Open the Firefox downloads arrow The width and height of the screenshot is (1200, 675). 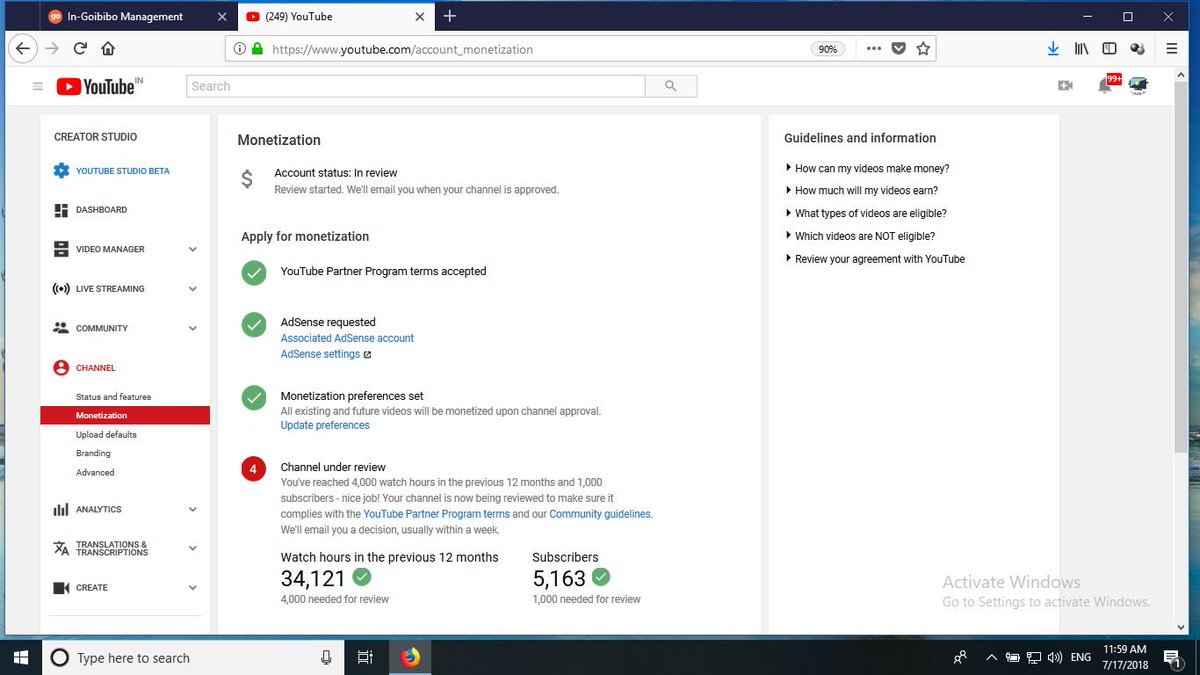coord(1053,48)
